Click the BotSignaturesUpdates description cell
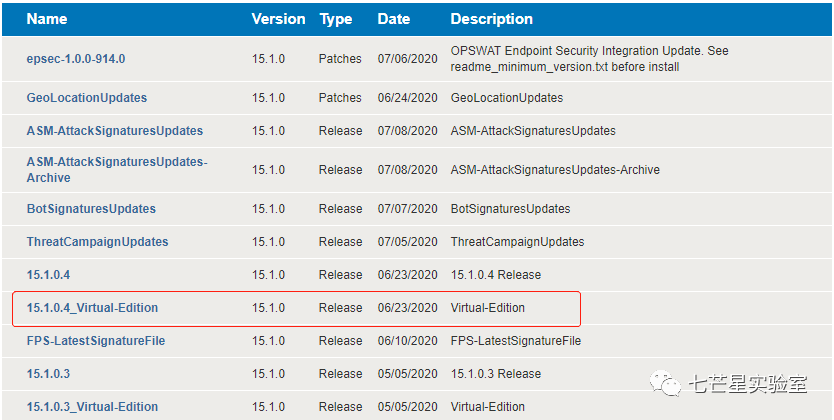The image size is (834, 420). click(x=511, y=208)
